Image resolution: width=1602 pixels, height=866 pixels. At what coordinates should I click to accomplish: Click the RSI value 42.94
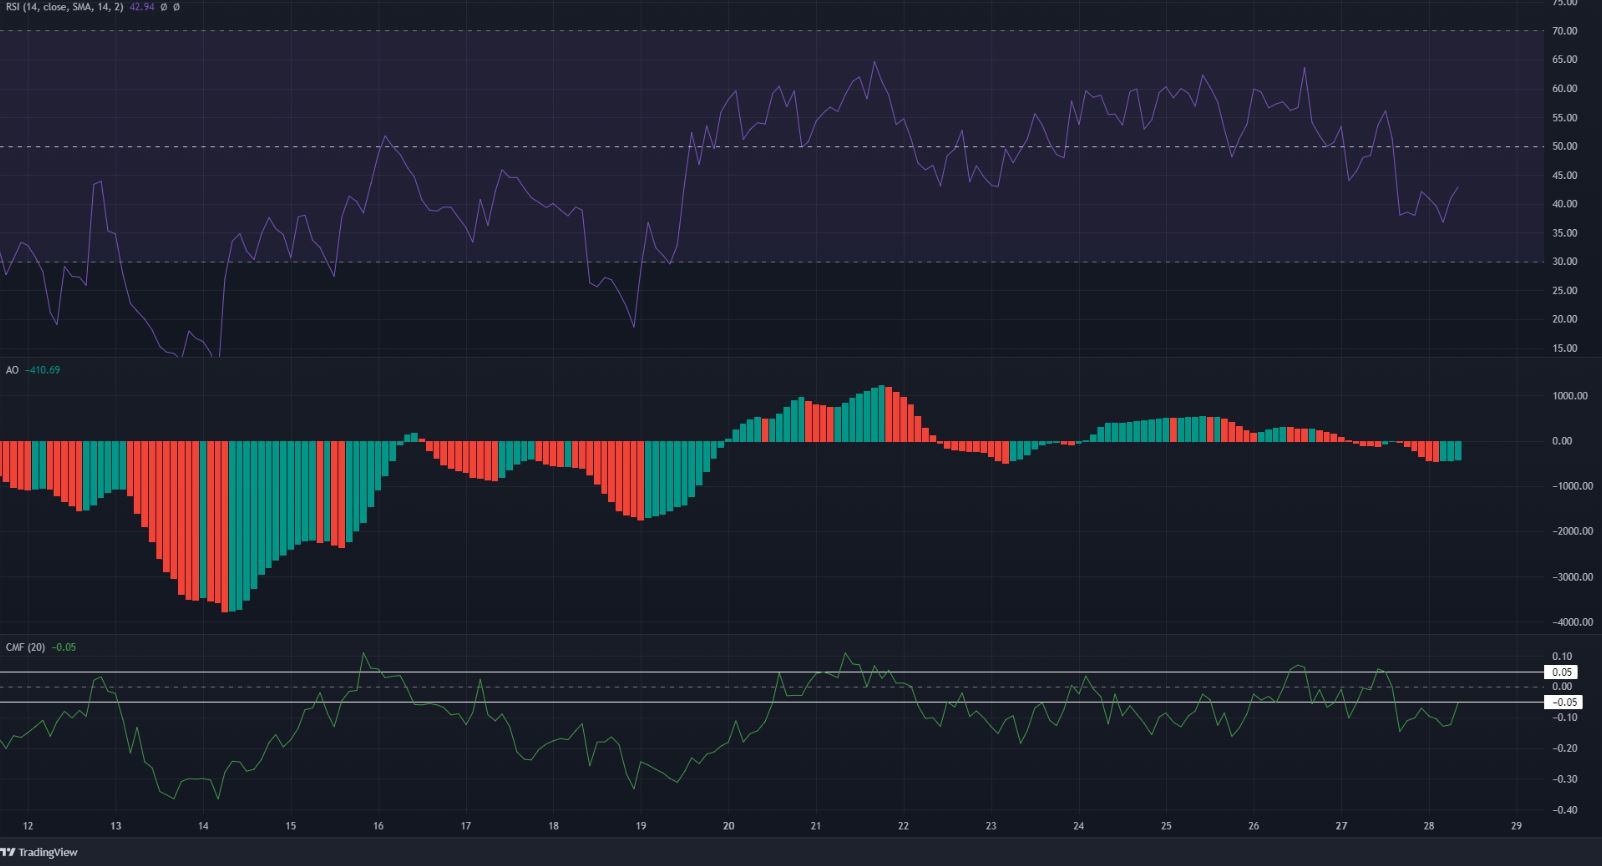(141, 7)
